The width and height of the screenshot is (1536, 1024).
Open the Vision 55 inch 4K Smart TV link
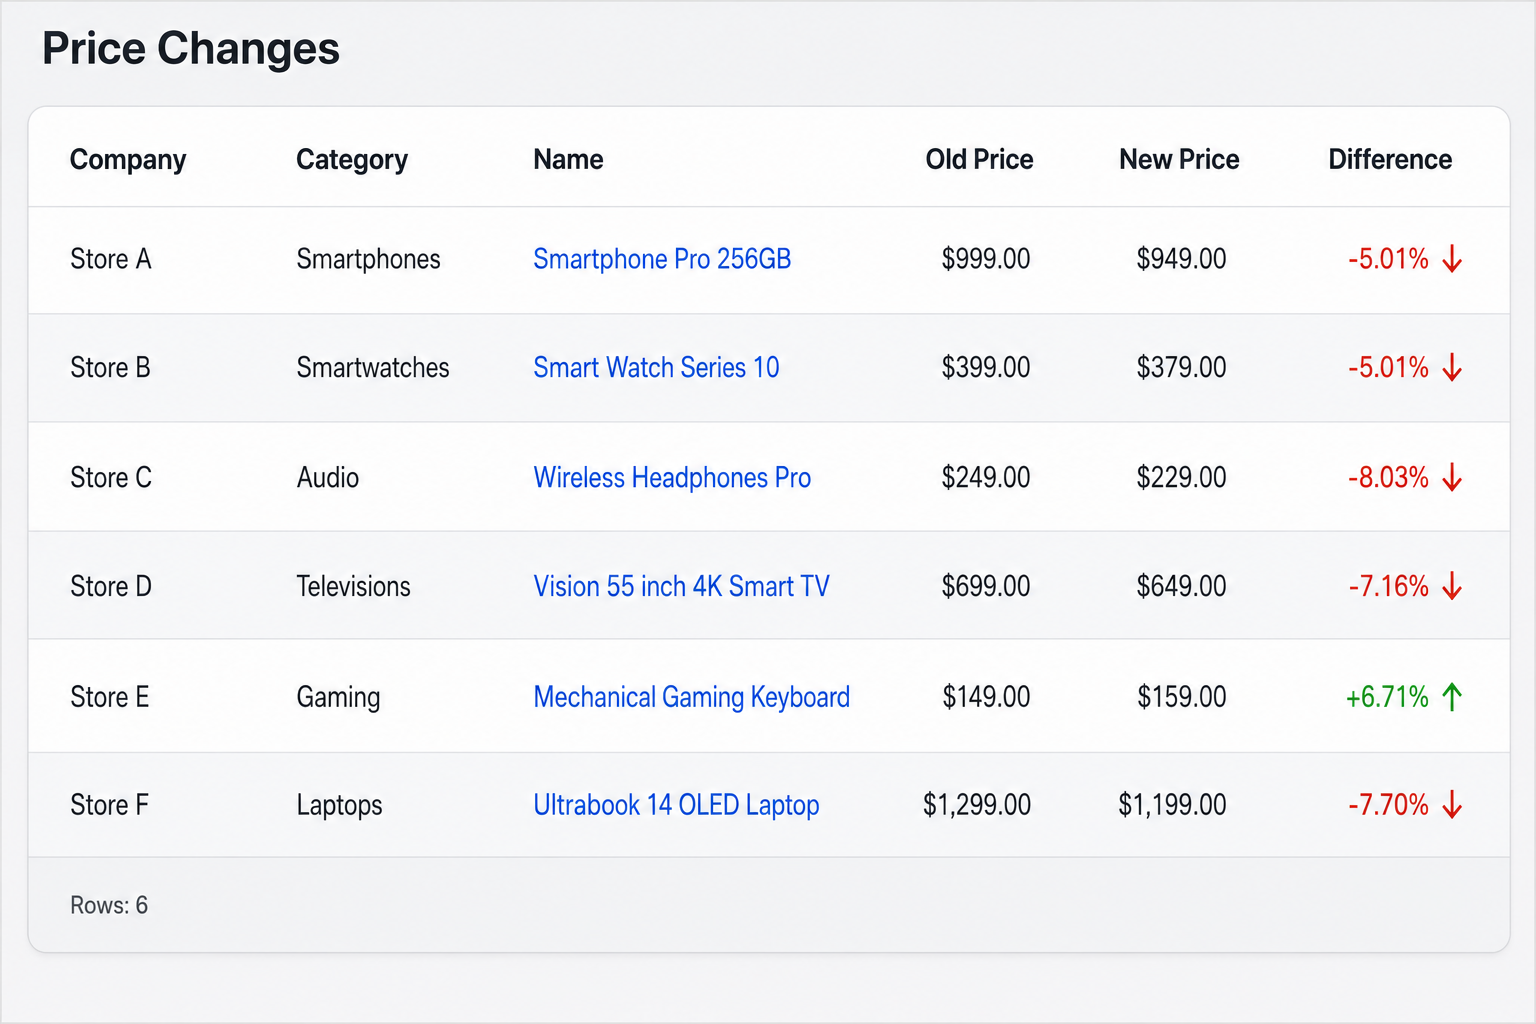(x=681, y=586)
